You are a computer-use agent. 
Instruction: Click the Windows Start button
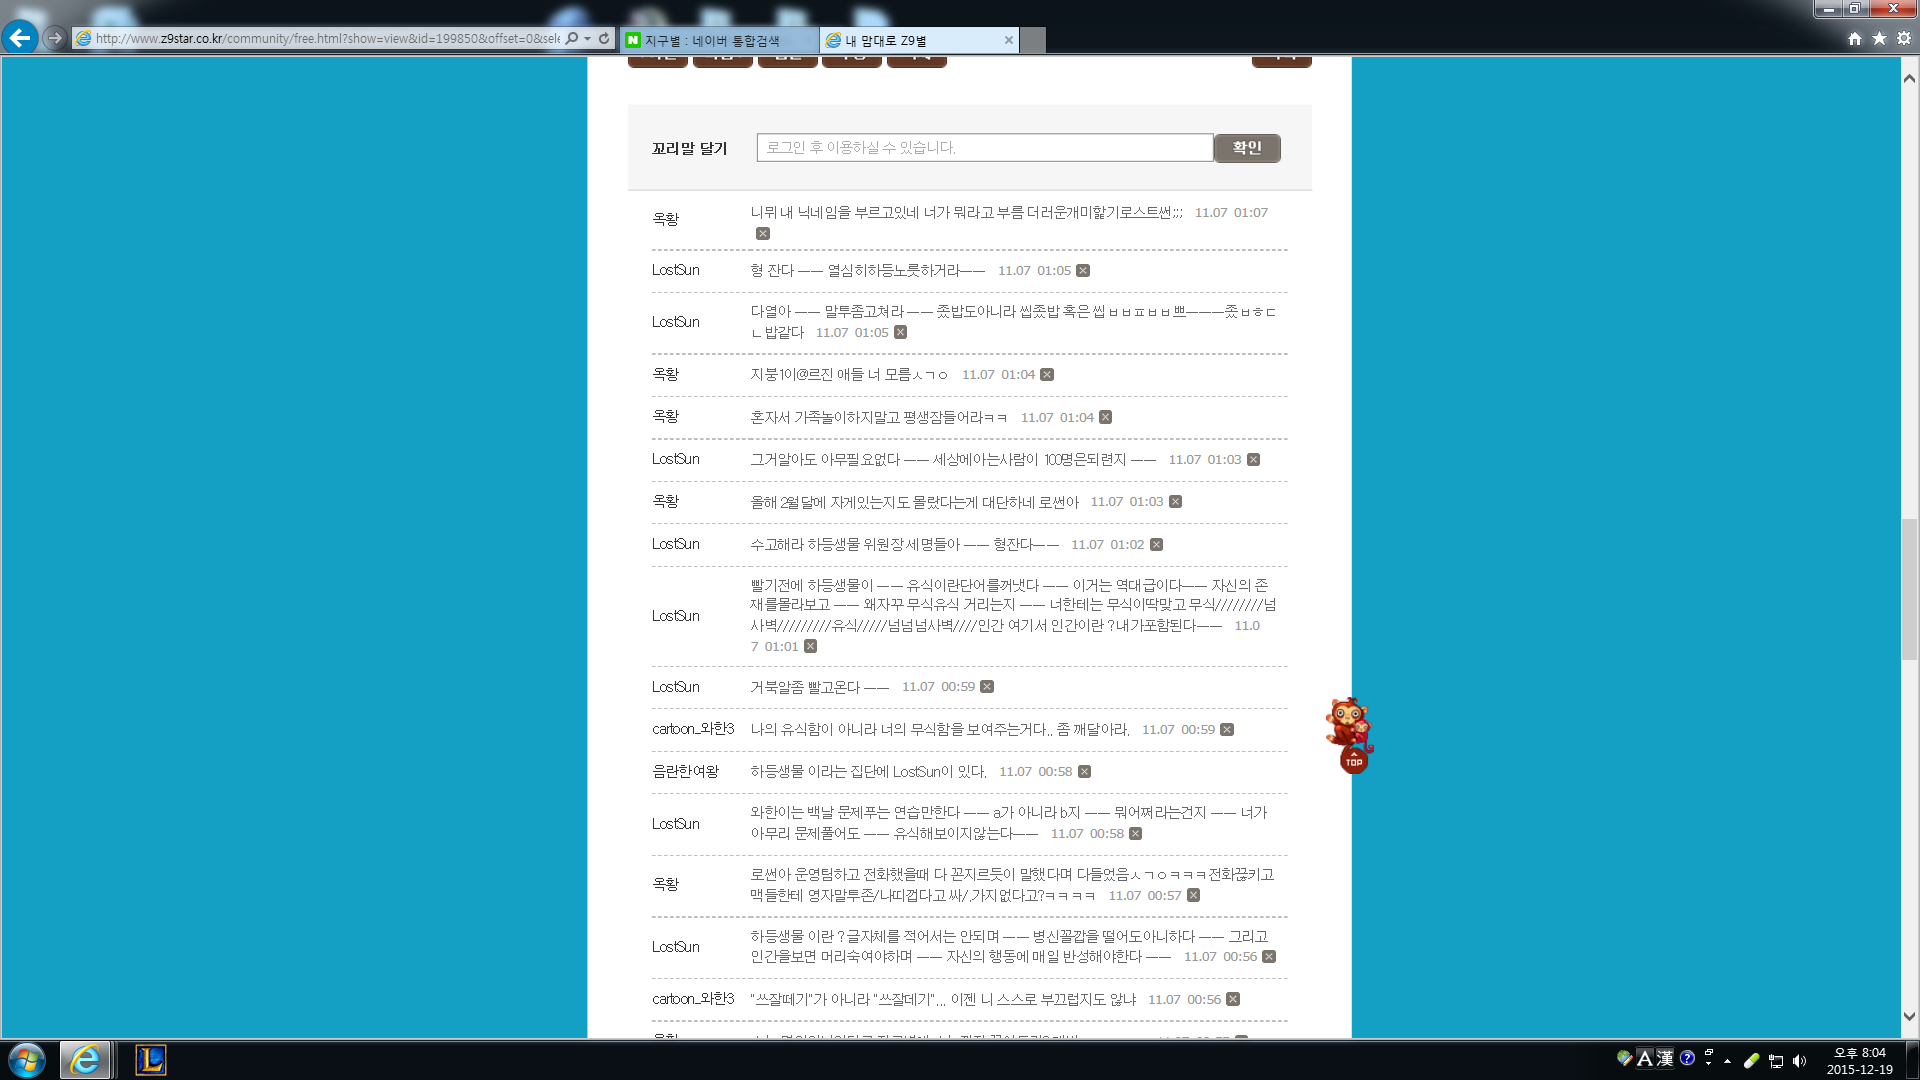(x=27, y=1060)
